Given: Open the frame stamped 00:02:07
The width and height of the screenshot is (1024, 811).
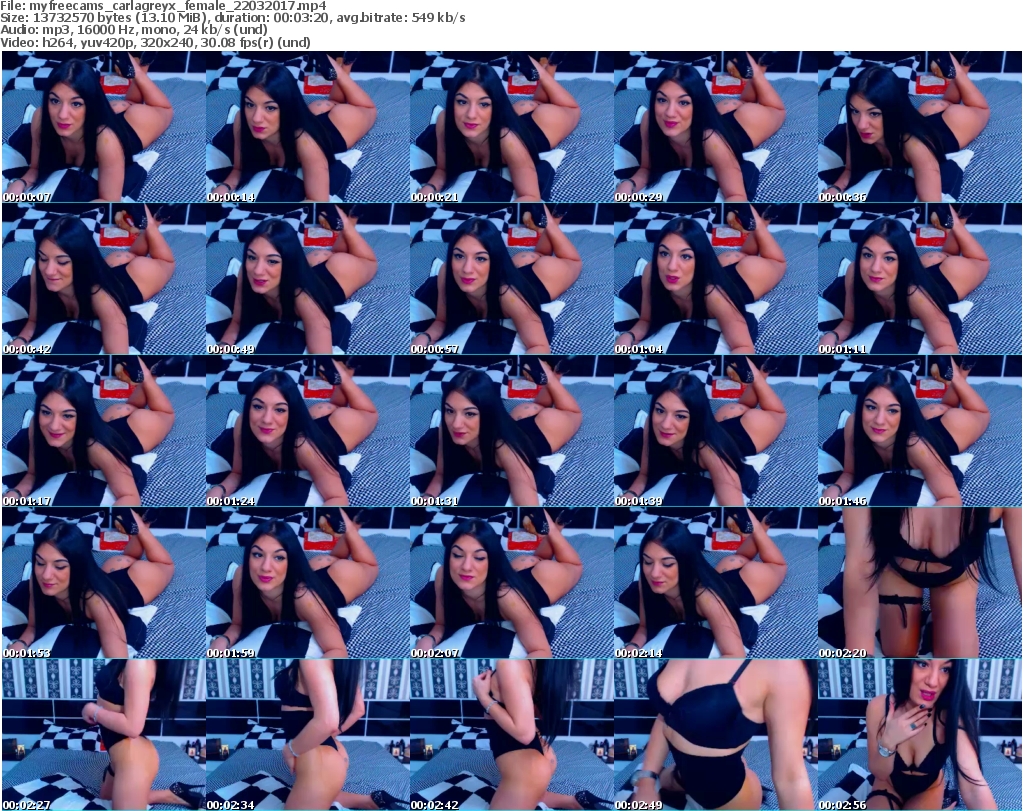Looking at the screenshot, I should [x=511, y=583].
